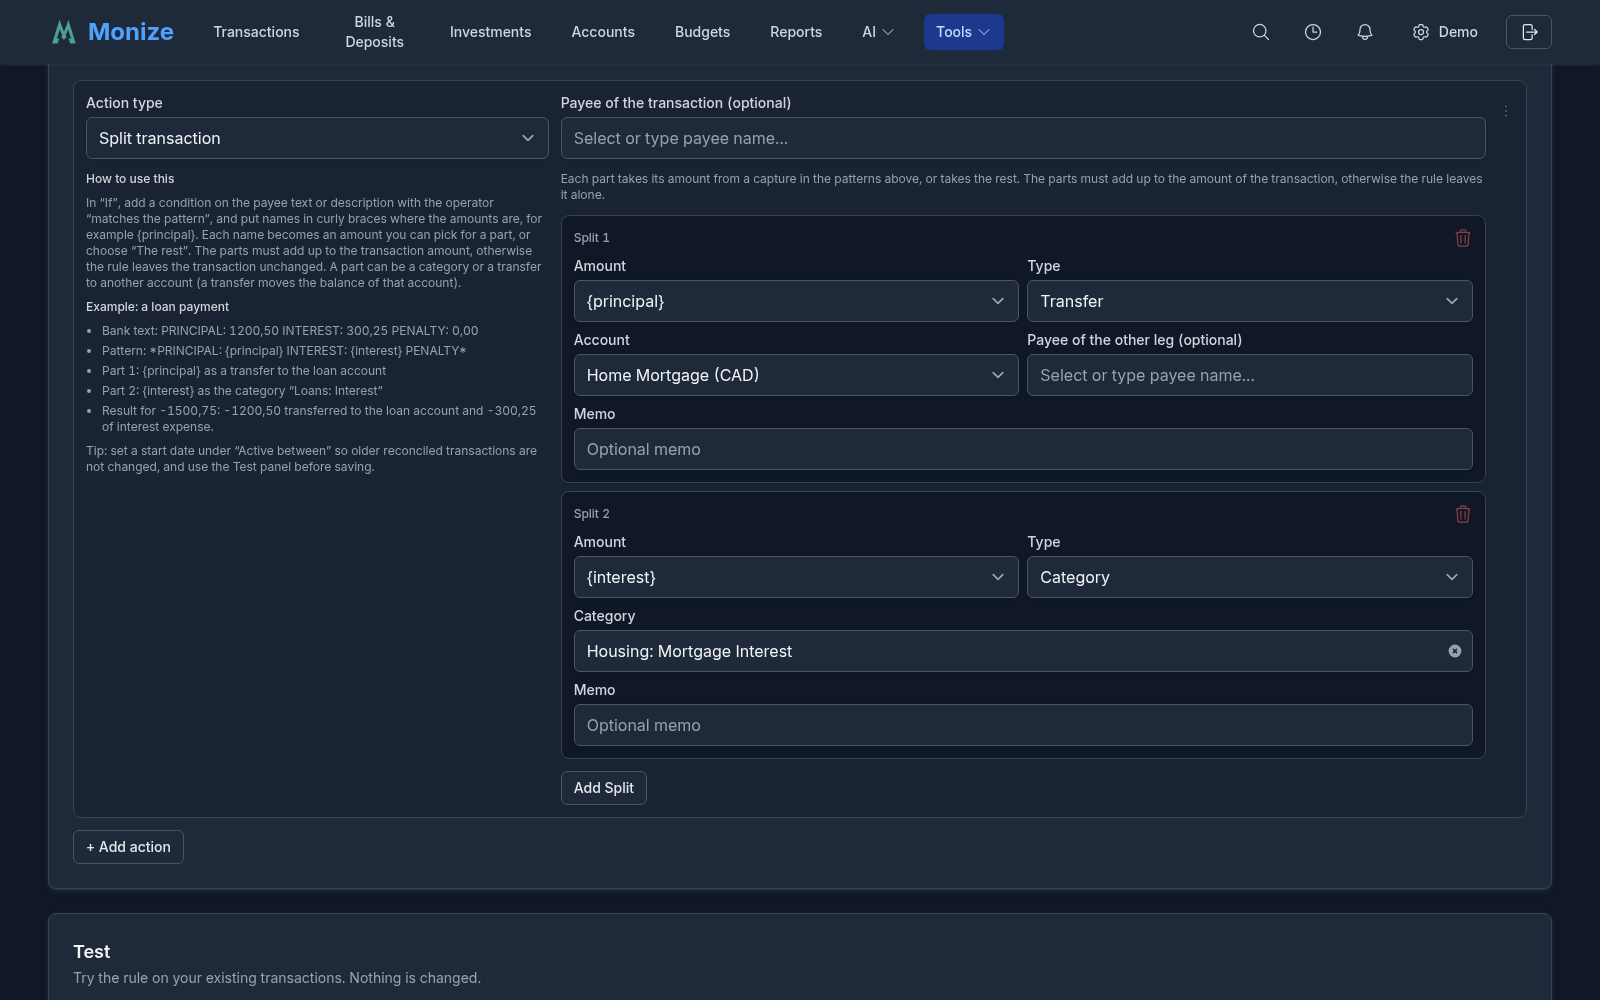Click the Split 2 memo field
The width and height of the screenshot is (1600, 1000).
click(1023, 725)
